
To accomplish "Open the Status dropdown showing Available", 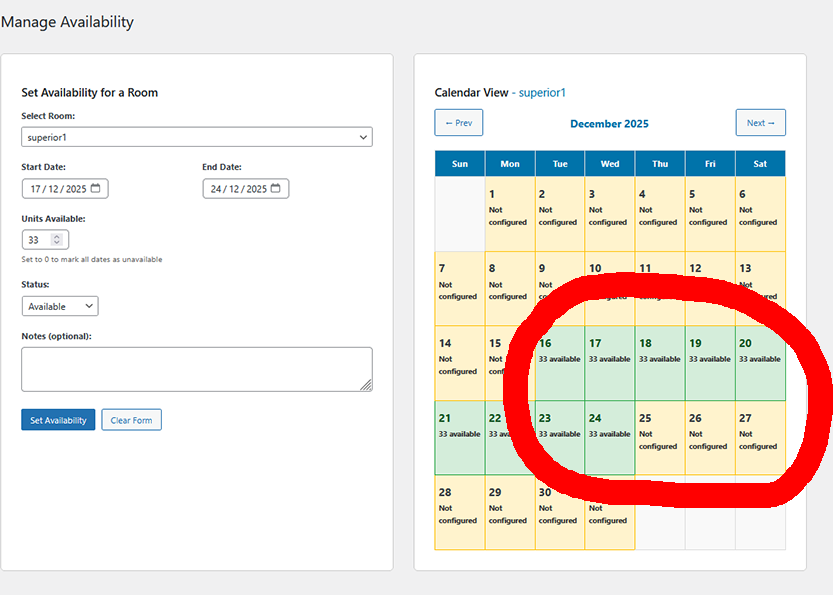I will pyautogui.click(x=60, y=306).
